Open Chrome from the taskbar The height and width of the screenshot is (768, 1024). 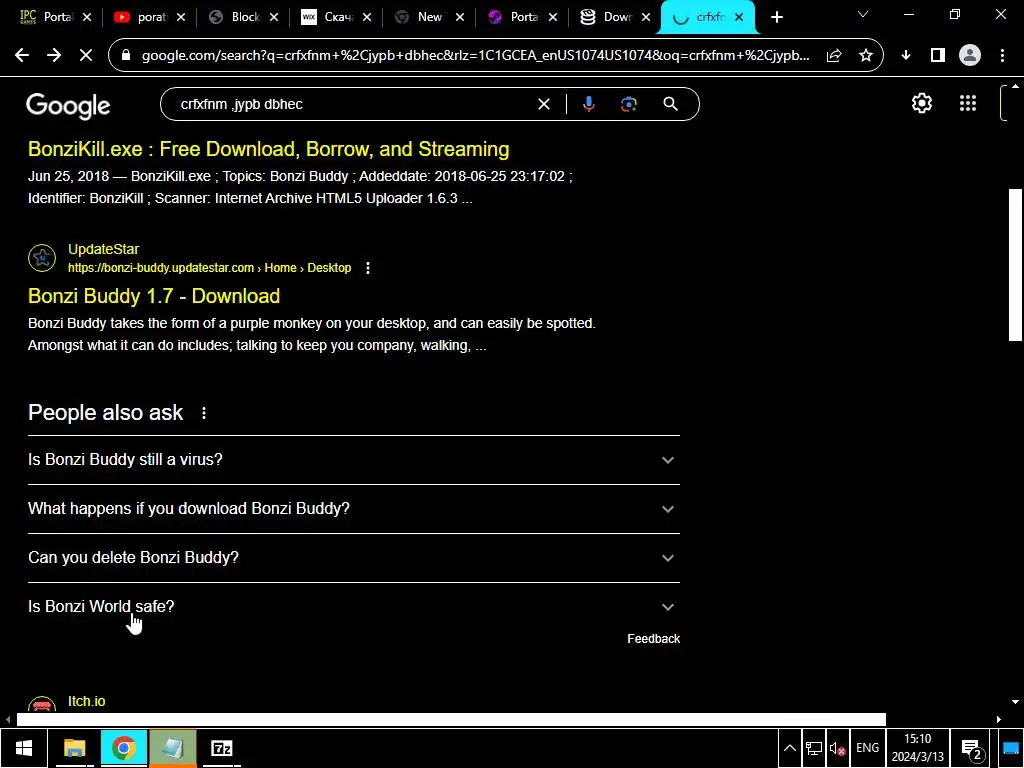click(x=123, y=748)
